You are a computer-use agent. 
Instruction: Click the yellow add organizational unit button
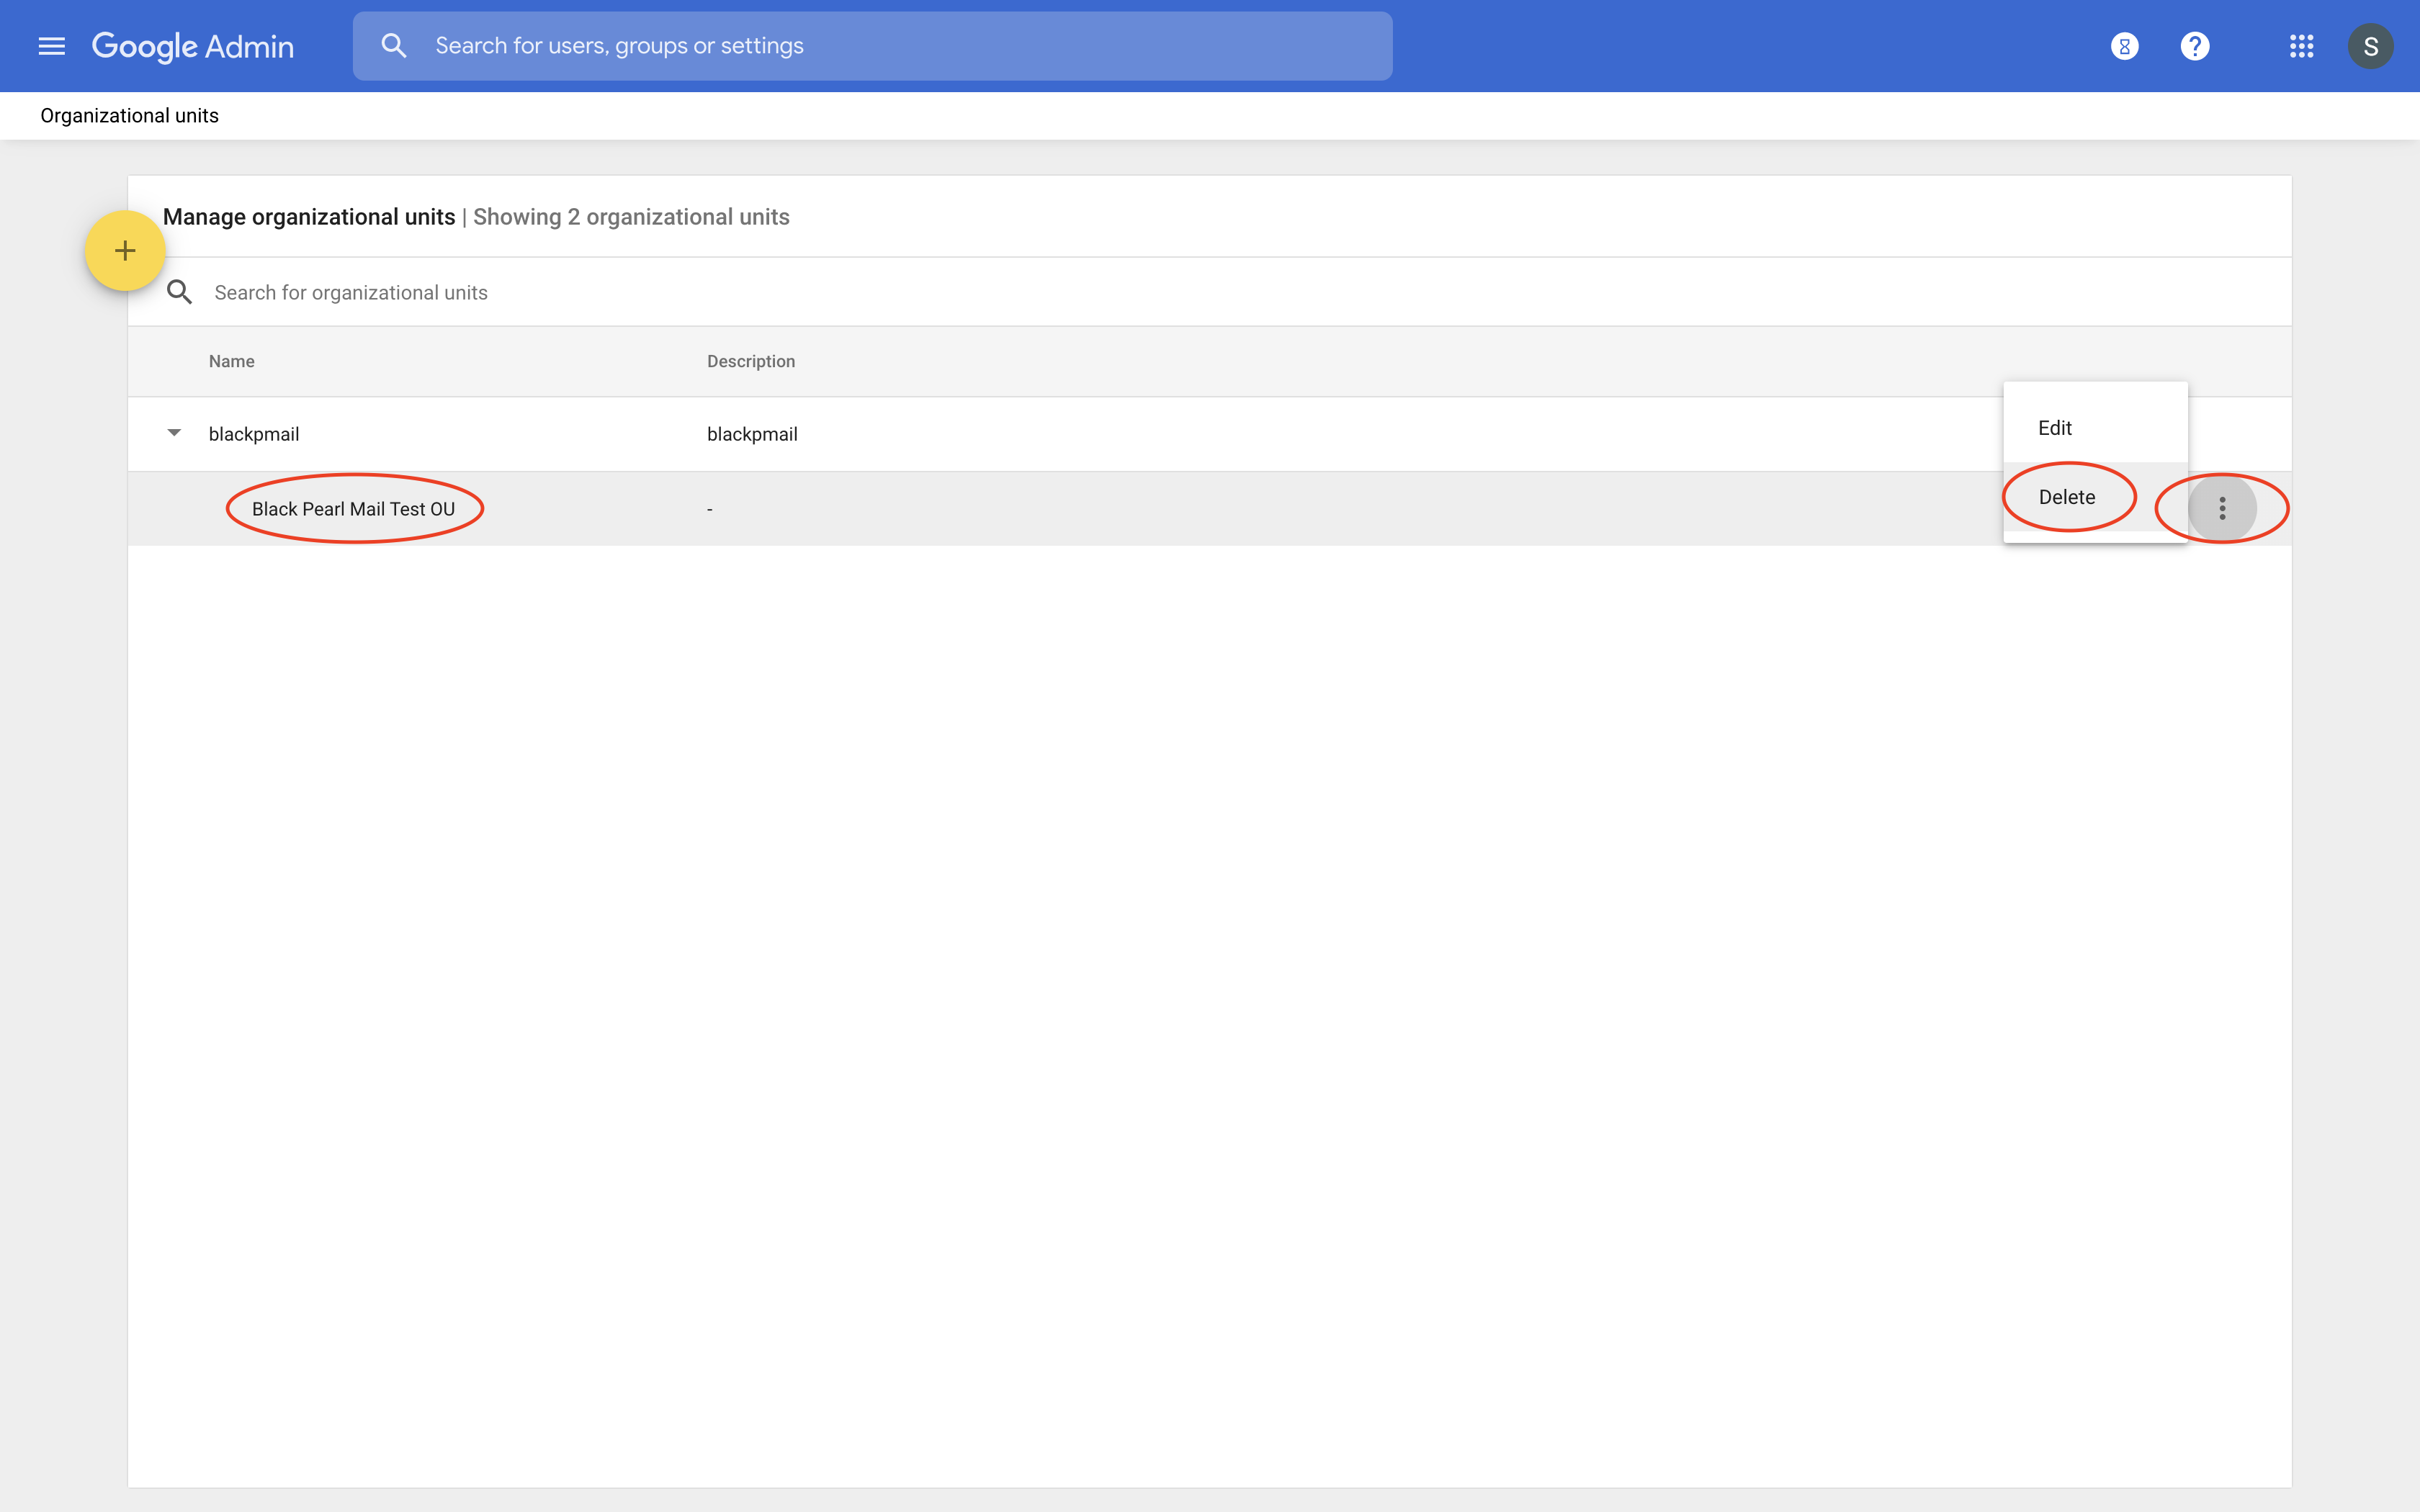tap(125, 251)
